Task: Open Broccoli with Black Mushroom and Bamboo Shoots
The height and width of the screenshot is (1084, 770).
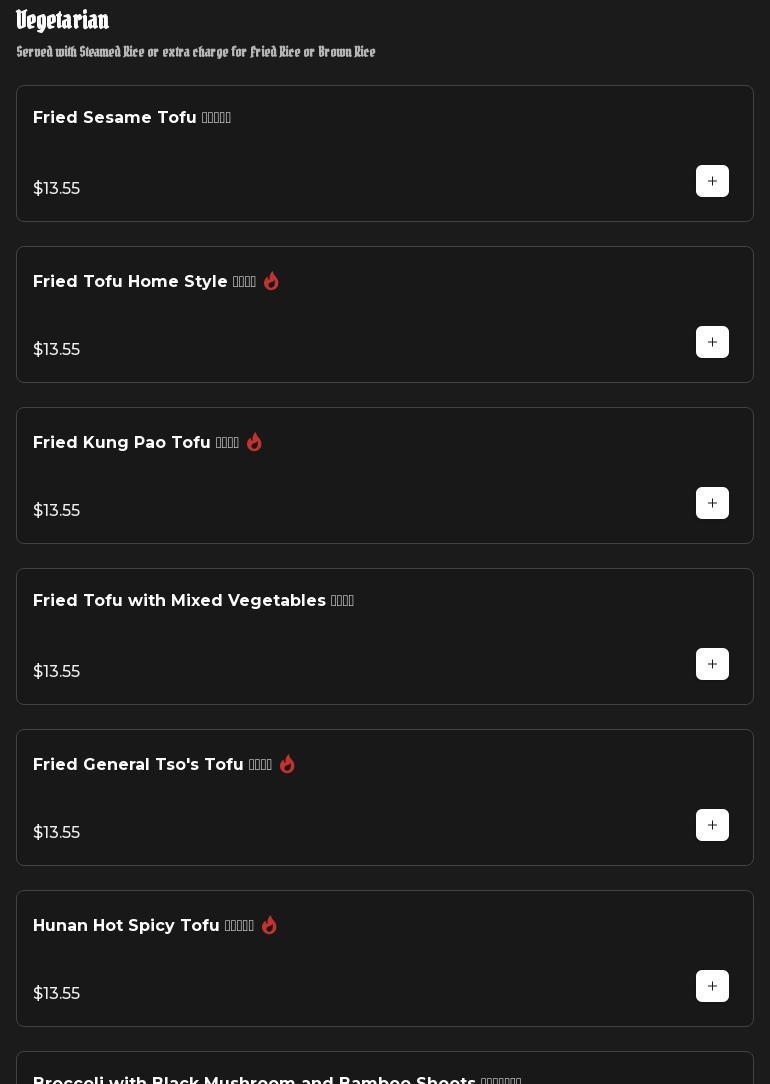Action: coord(254,1078)
